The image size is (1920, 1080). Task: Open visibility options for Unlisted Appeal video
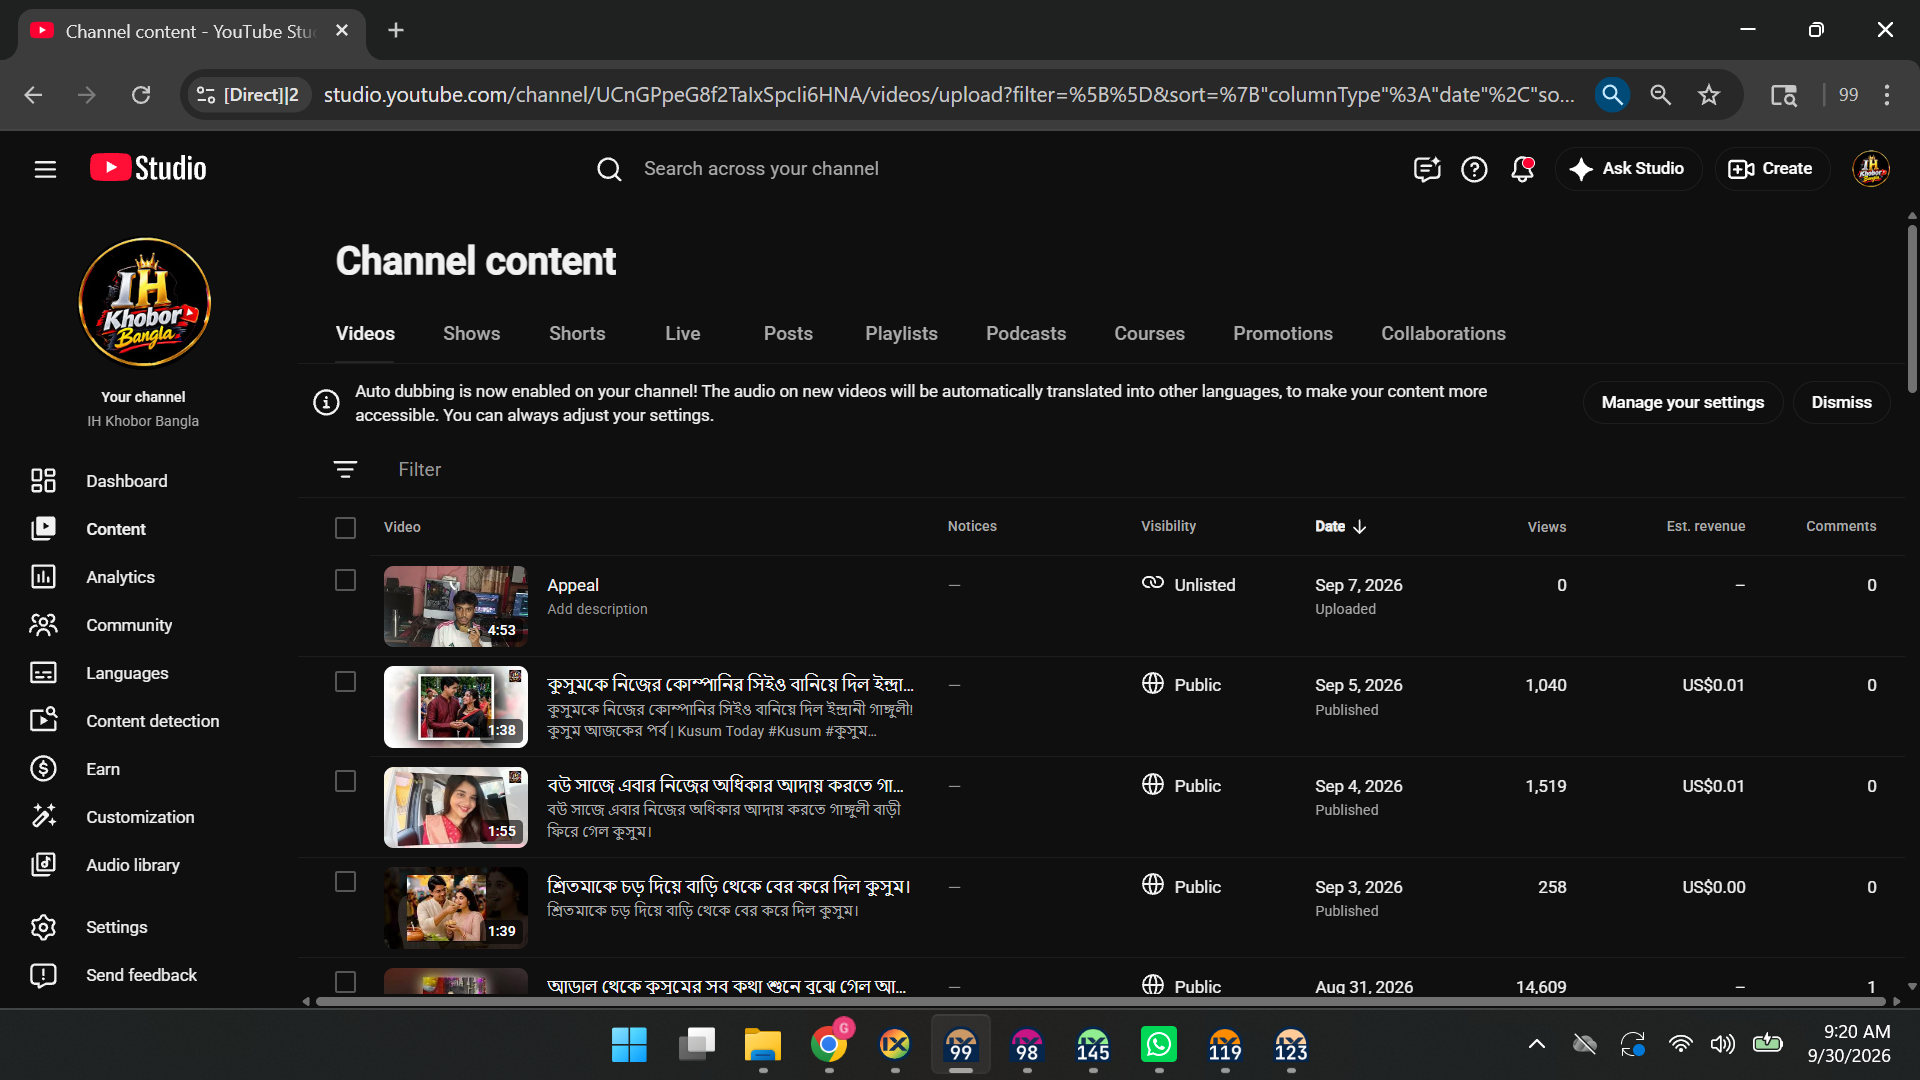tap(1189, 585)
